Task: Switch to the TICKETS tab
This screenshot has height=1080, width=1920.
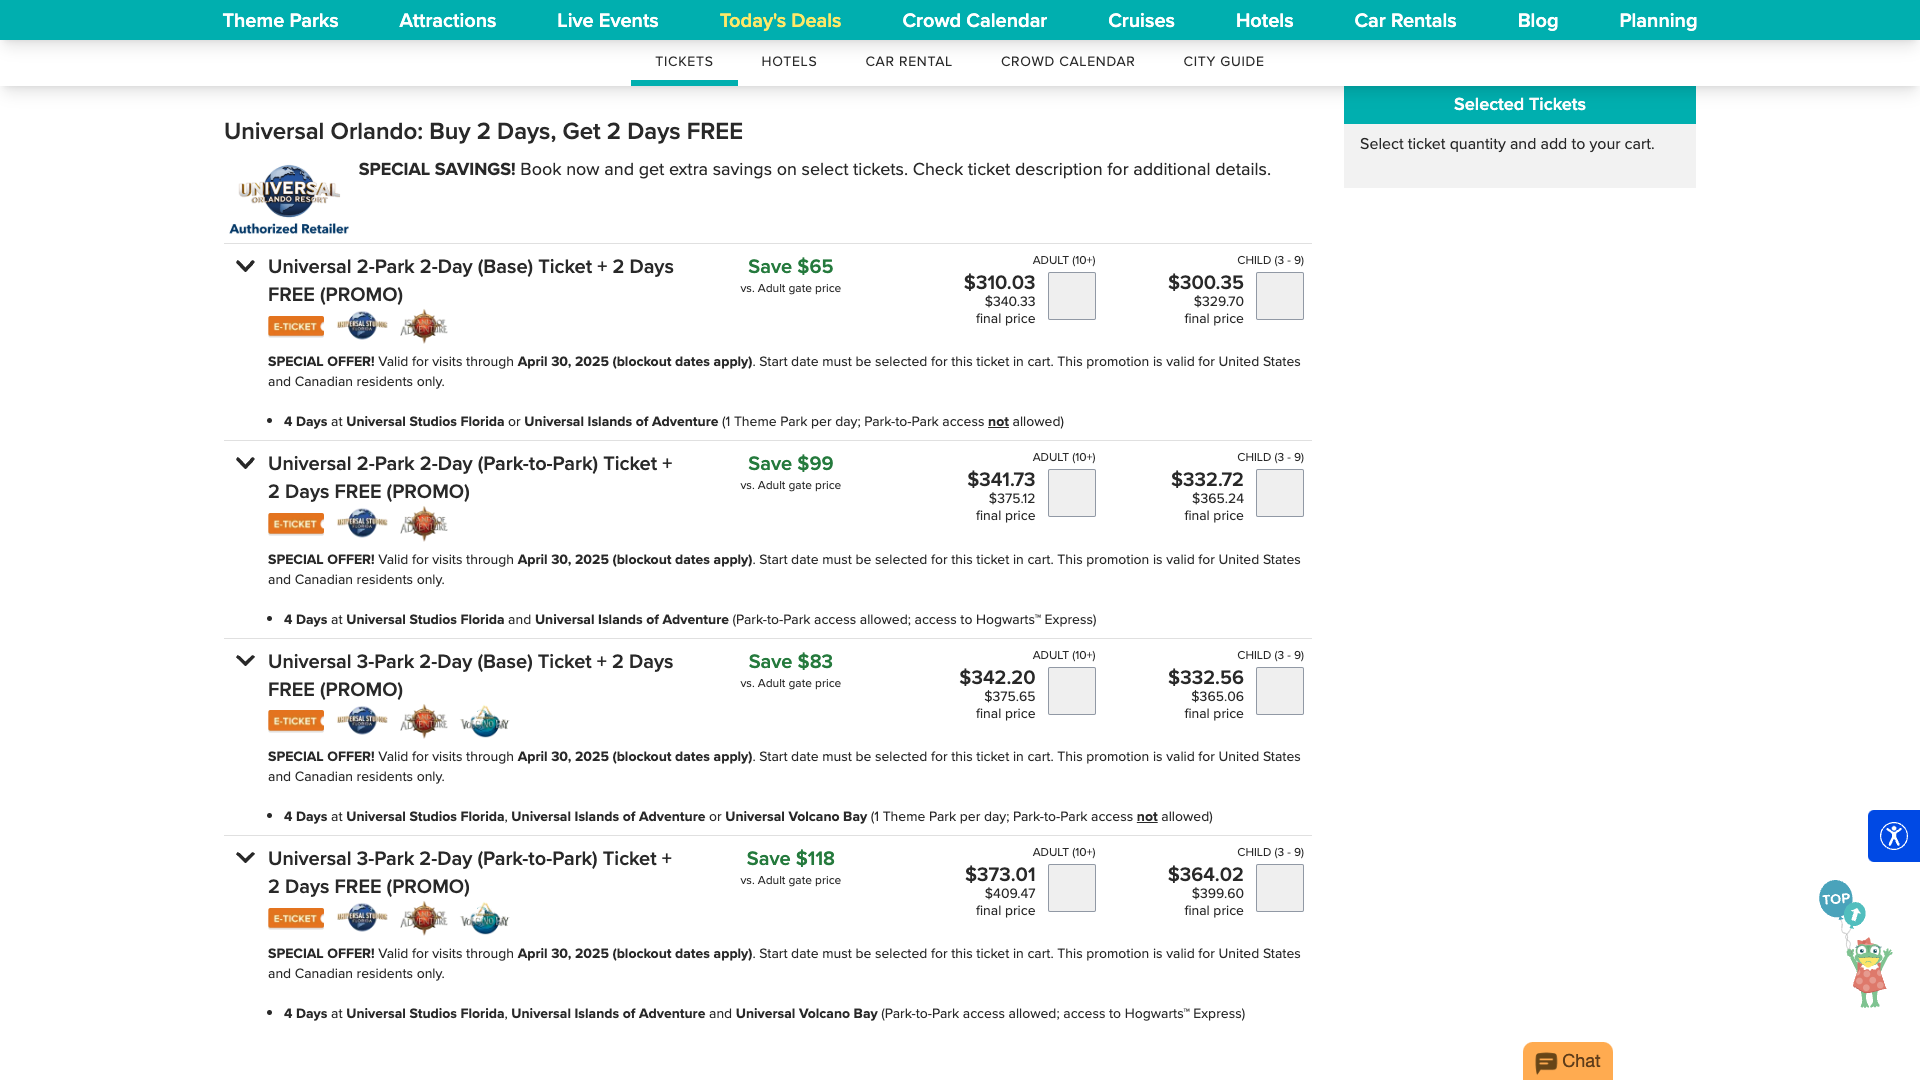Action: 684,62
